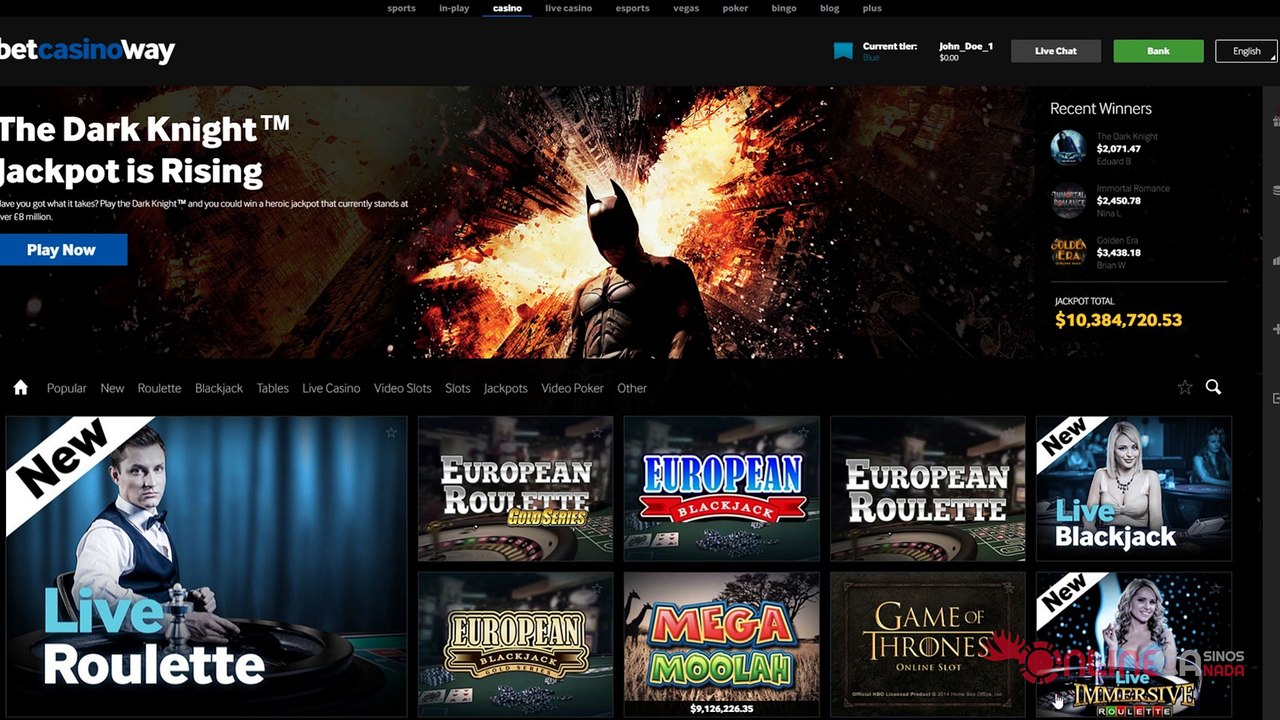Click the Play Now button

coord(62,250)
